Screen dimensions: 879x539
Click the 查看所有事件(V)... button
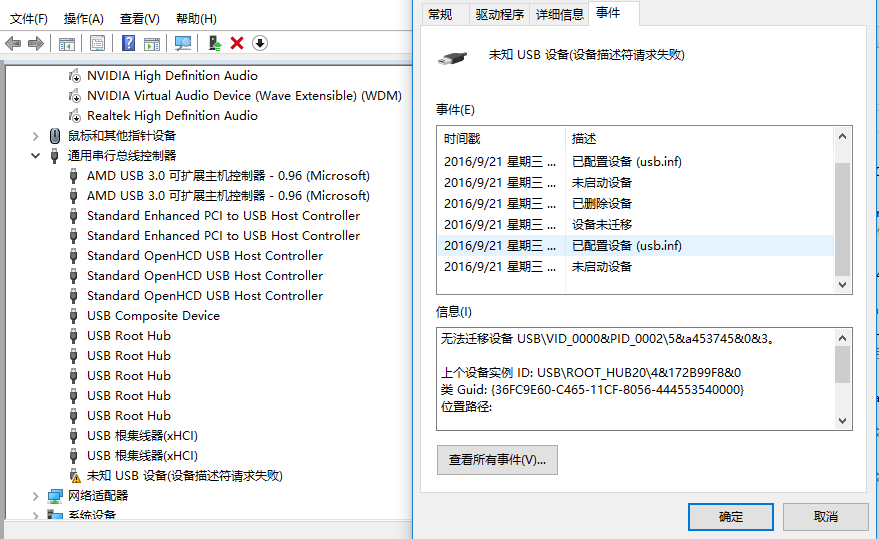pyautogui.click(x=497, y=460)
